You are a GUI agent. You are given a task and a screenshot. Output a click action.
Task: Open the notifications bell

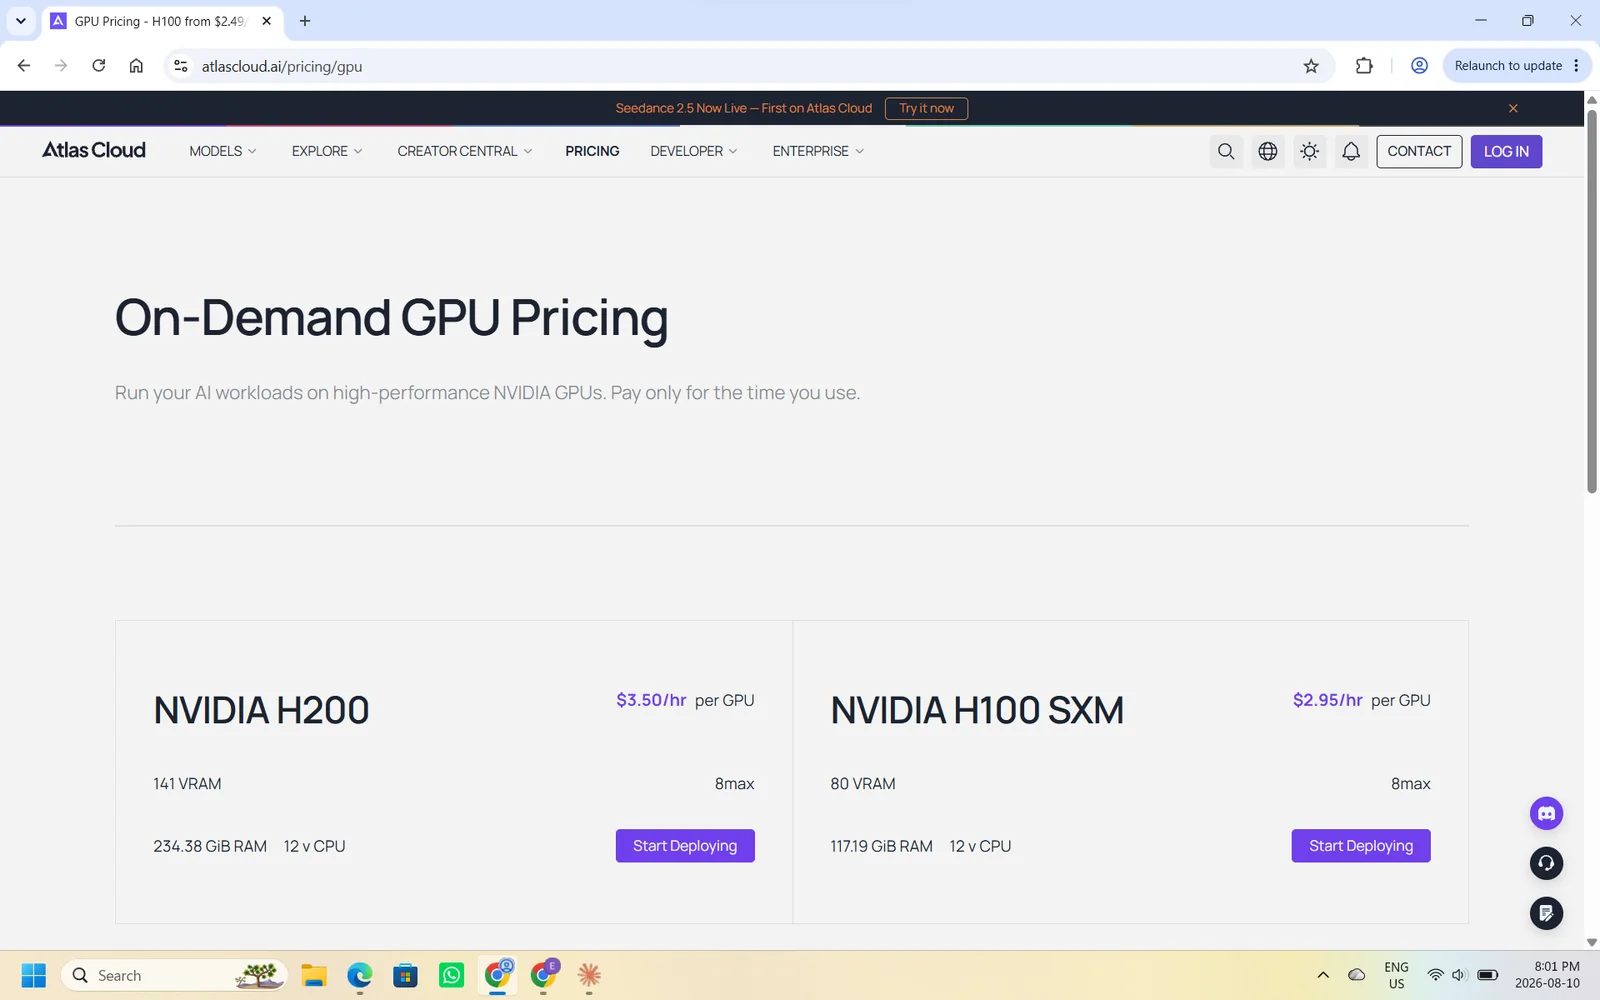click(1351, 151)
